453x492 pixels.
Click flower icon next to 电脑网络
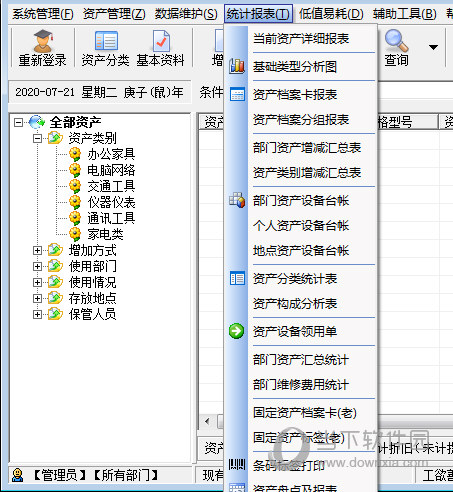75,170
